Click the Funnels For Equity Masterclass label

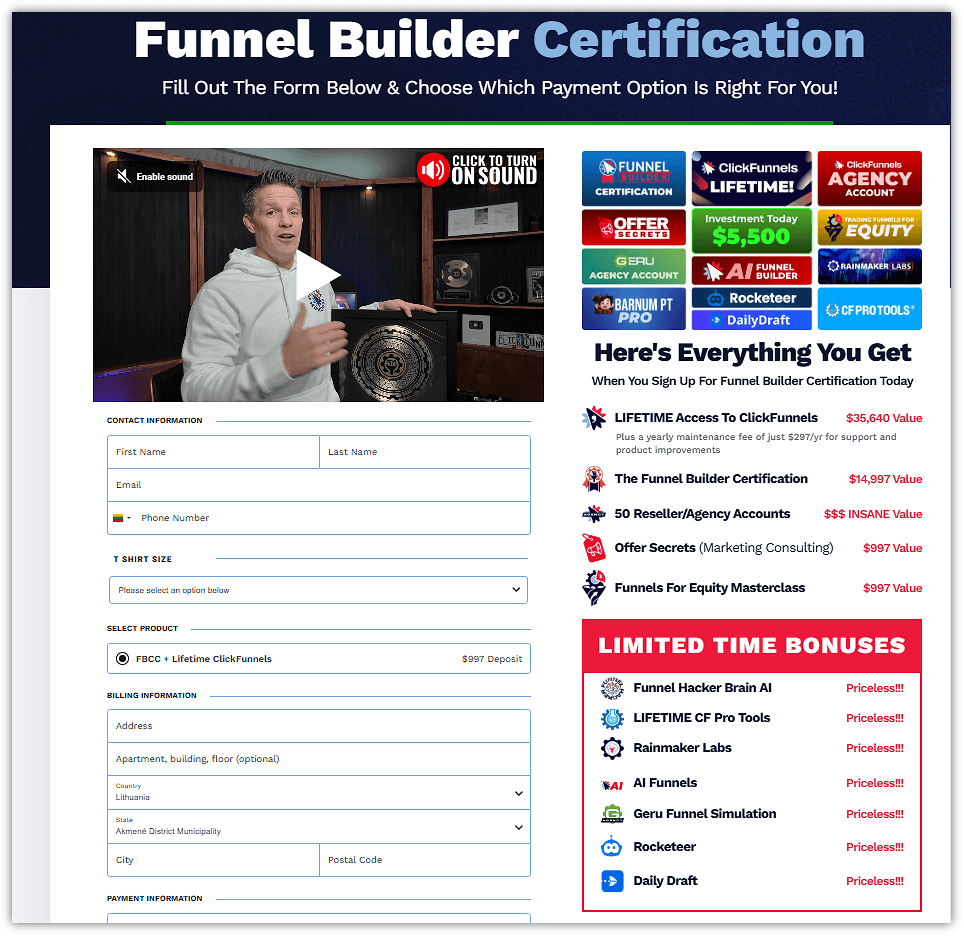(x=709, y=588)
